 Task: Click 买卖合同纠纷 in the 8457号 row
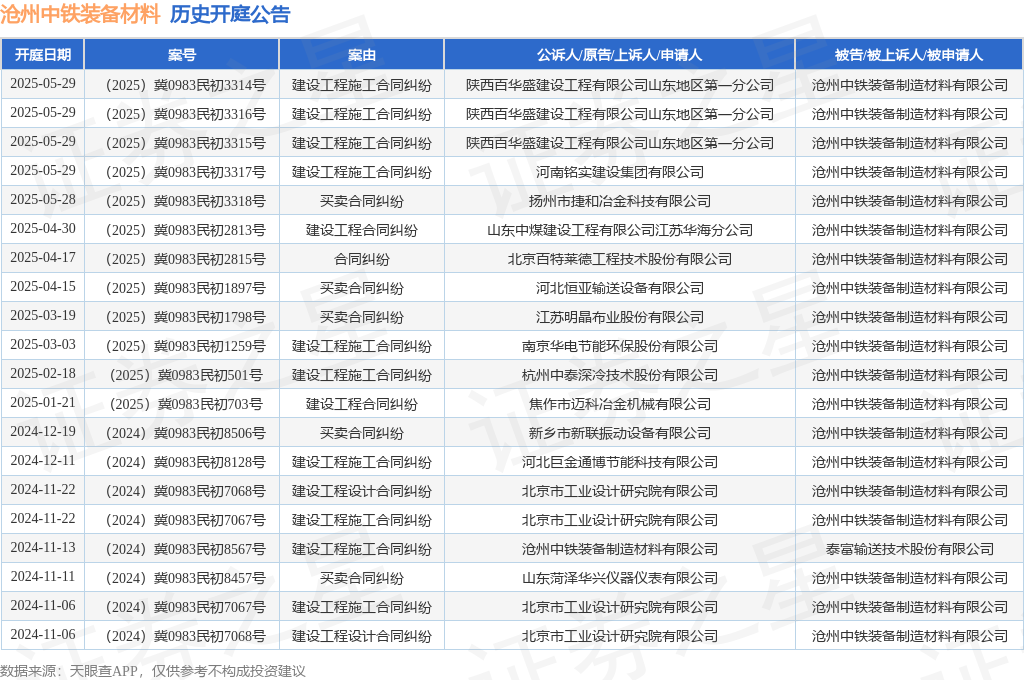(362, 578)
